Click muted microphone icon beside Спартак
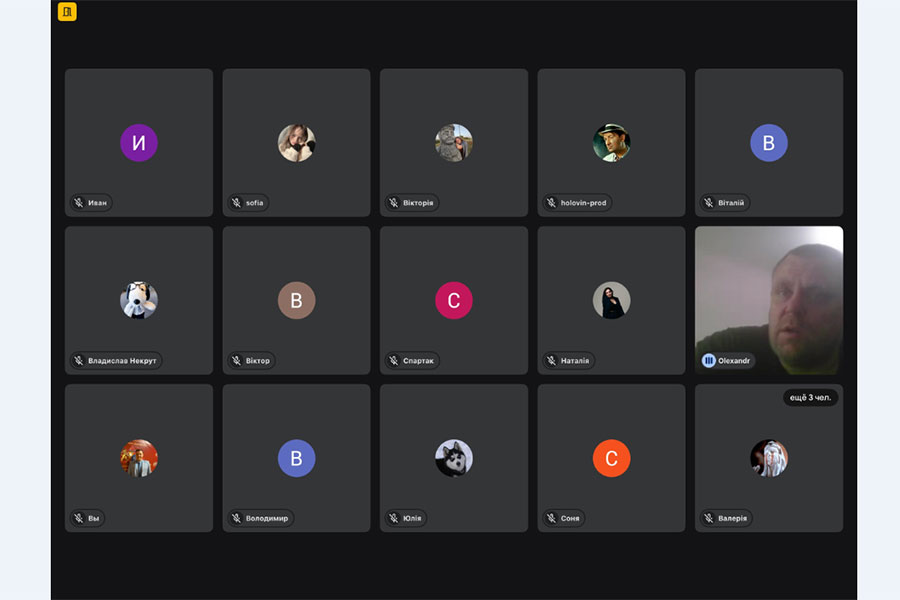The image size is (900, 600). [x=394, y=361]
